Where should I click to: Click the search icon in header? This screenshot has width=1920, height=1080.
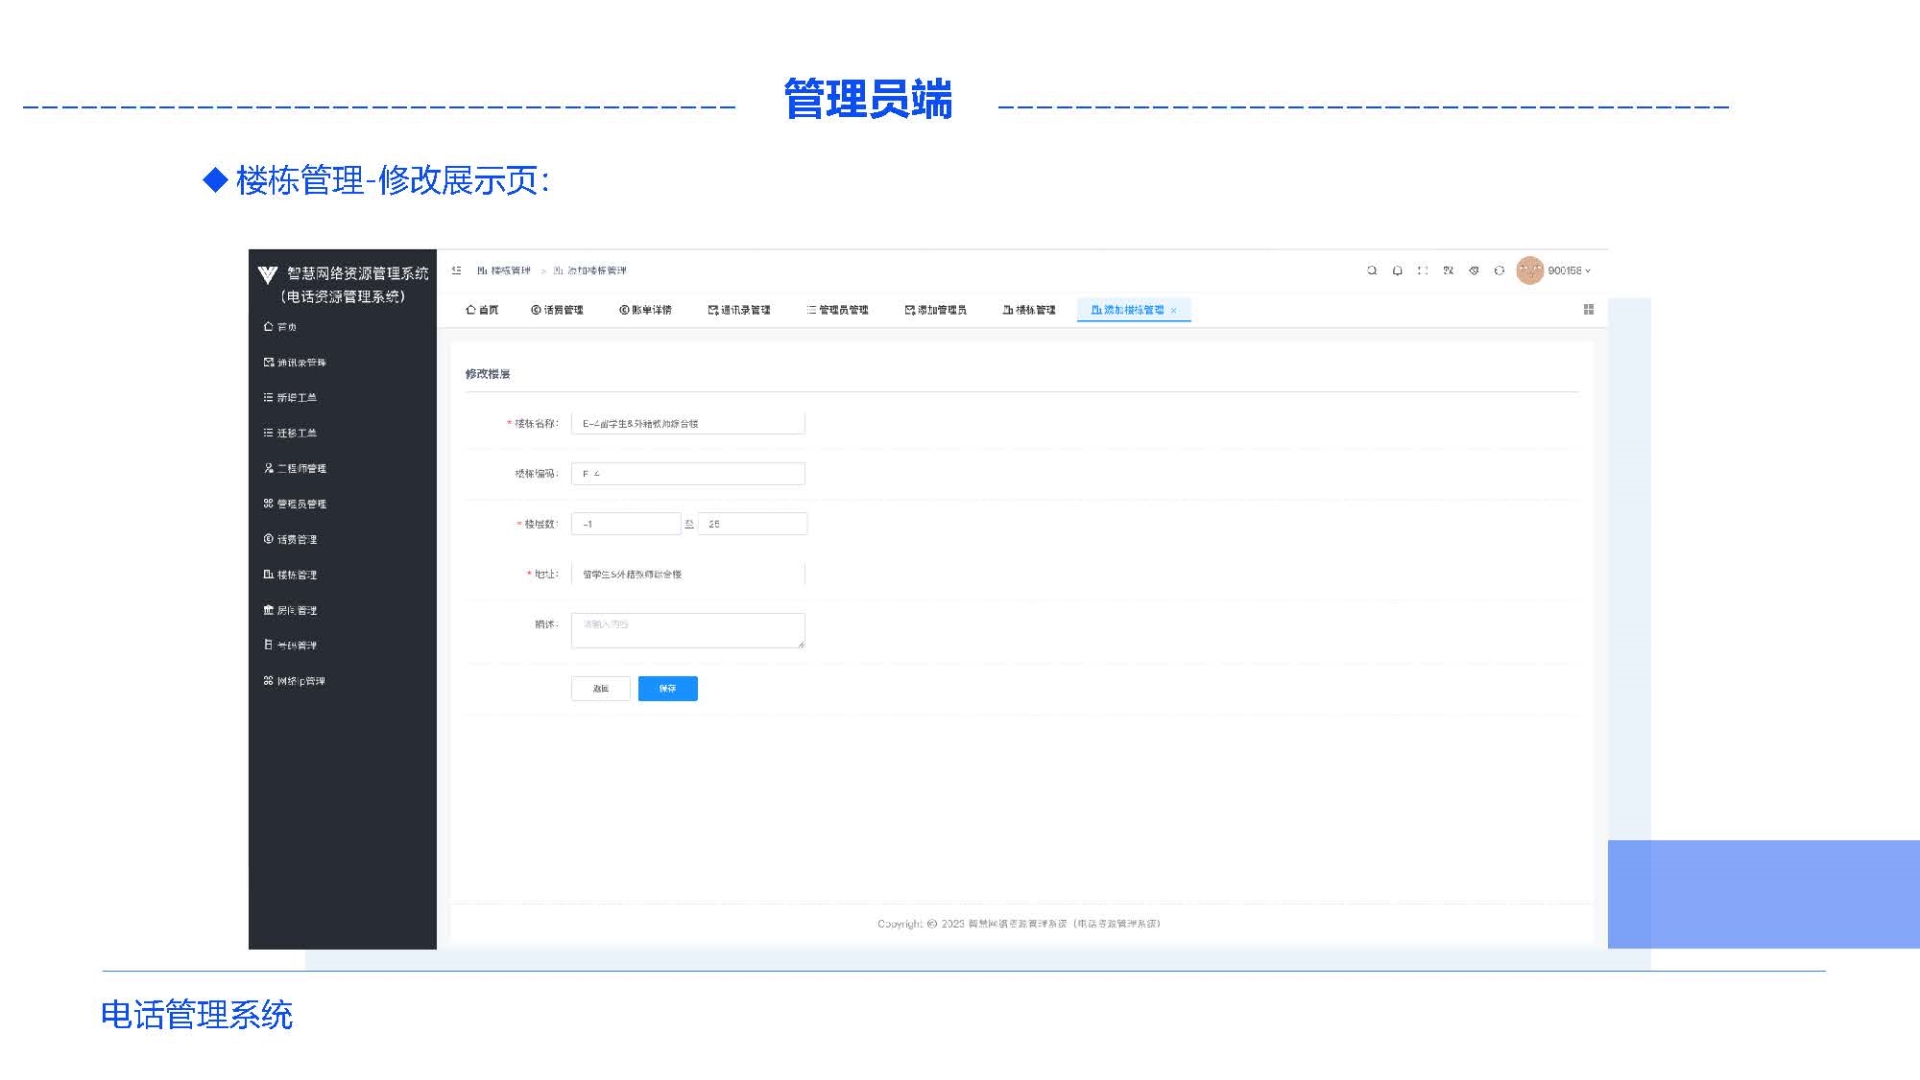click(x=1372, y=271)
